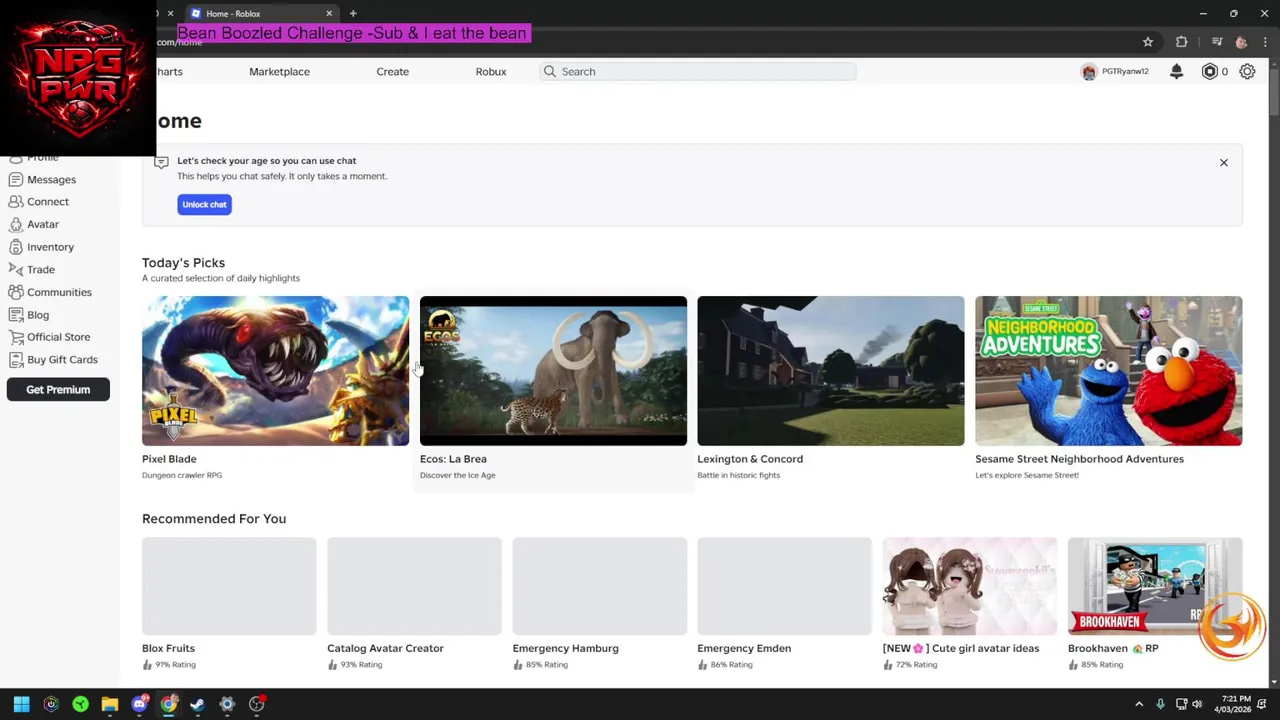Click the PGTRyanw12 username

(x=1125, y=72)
